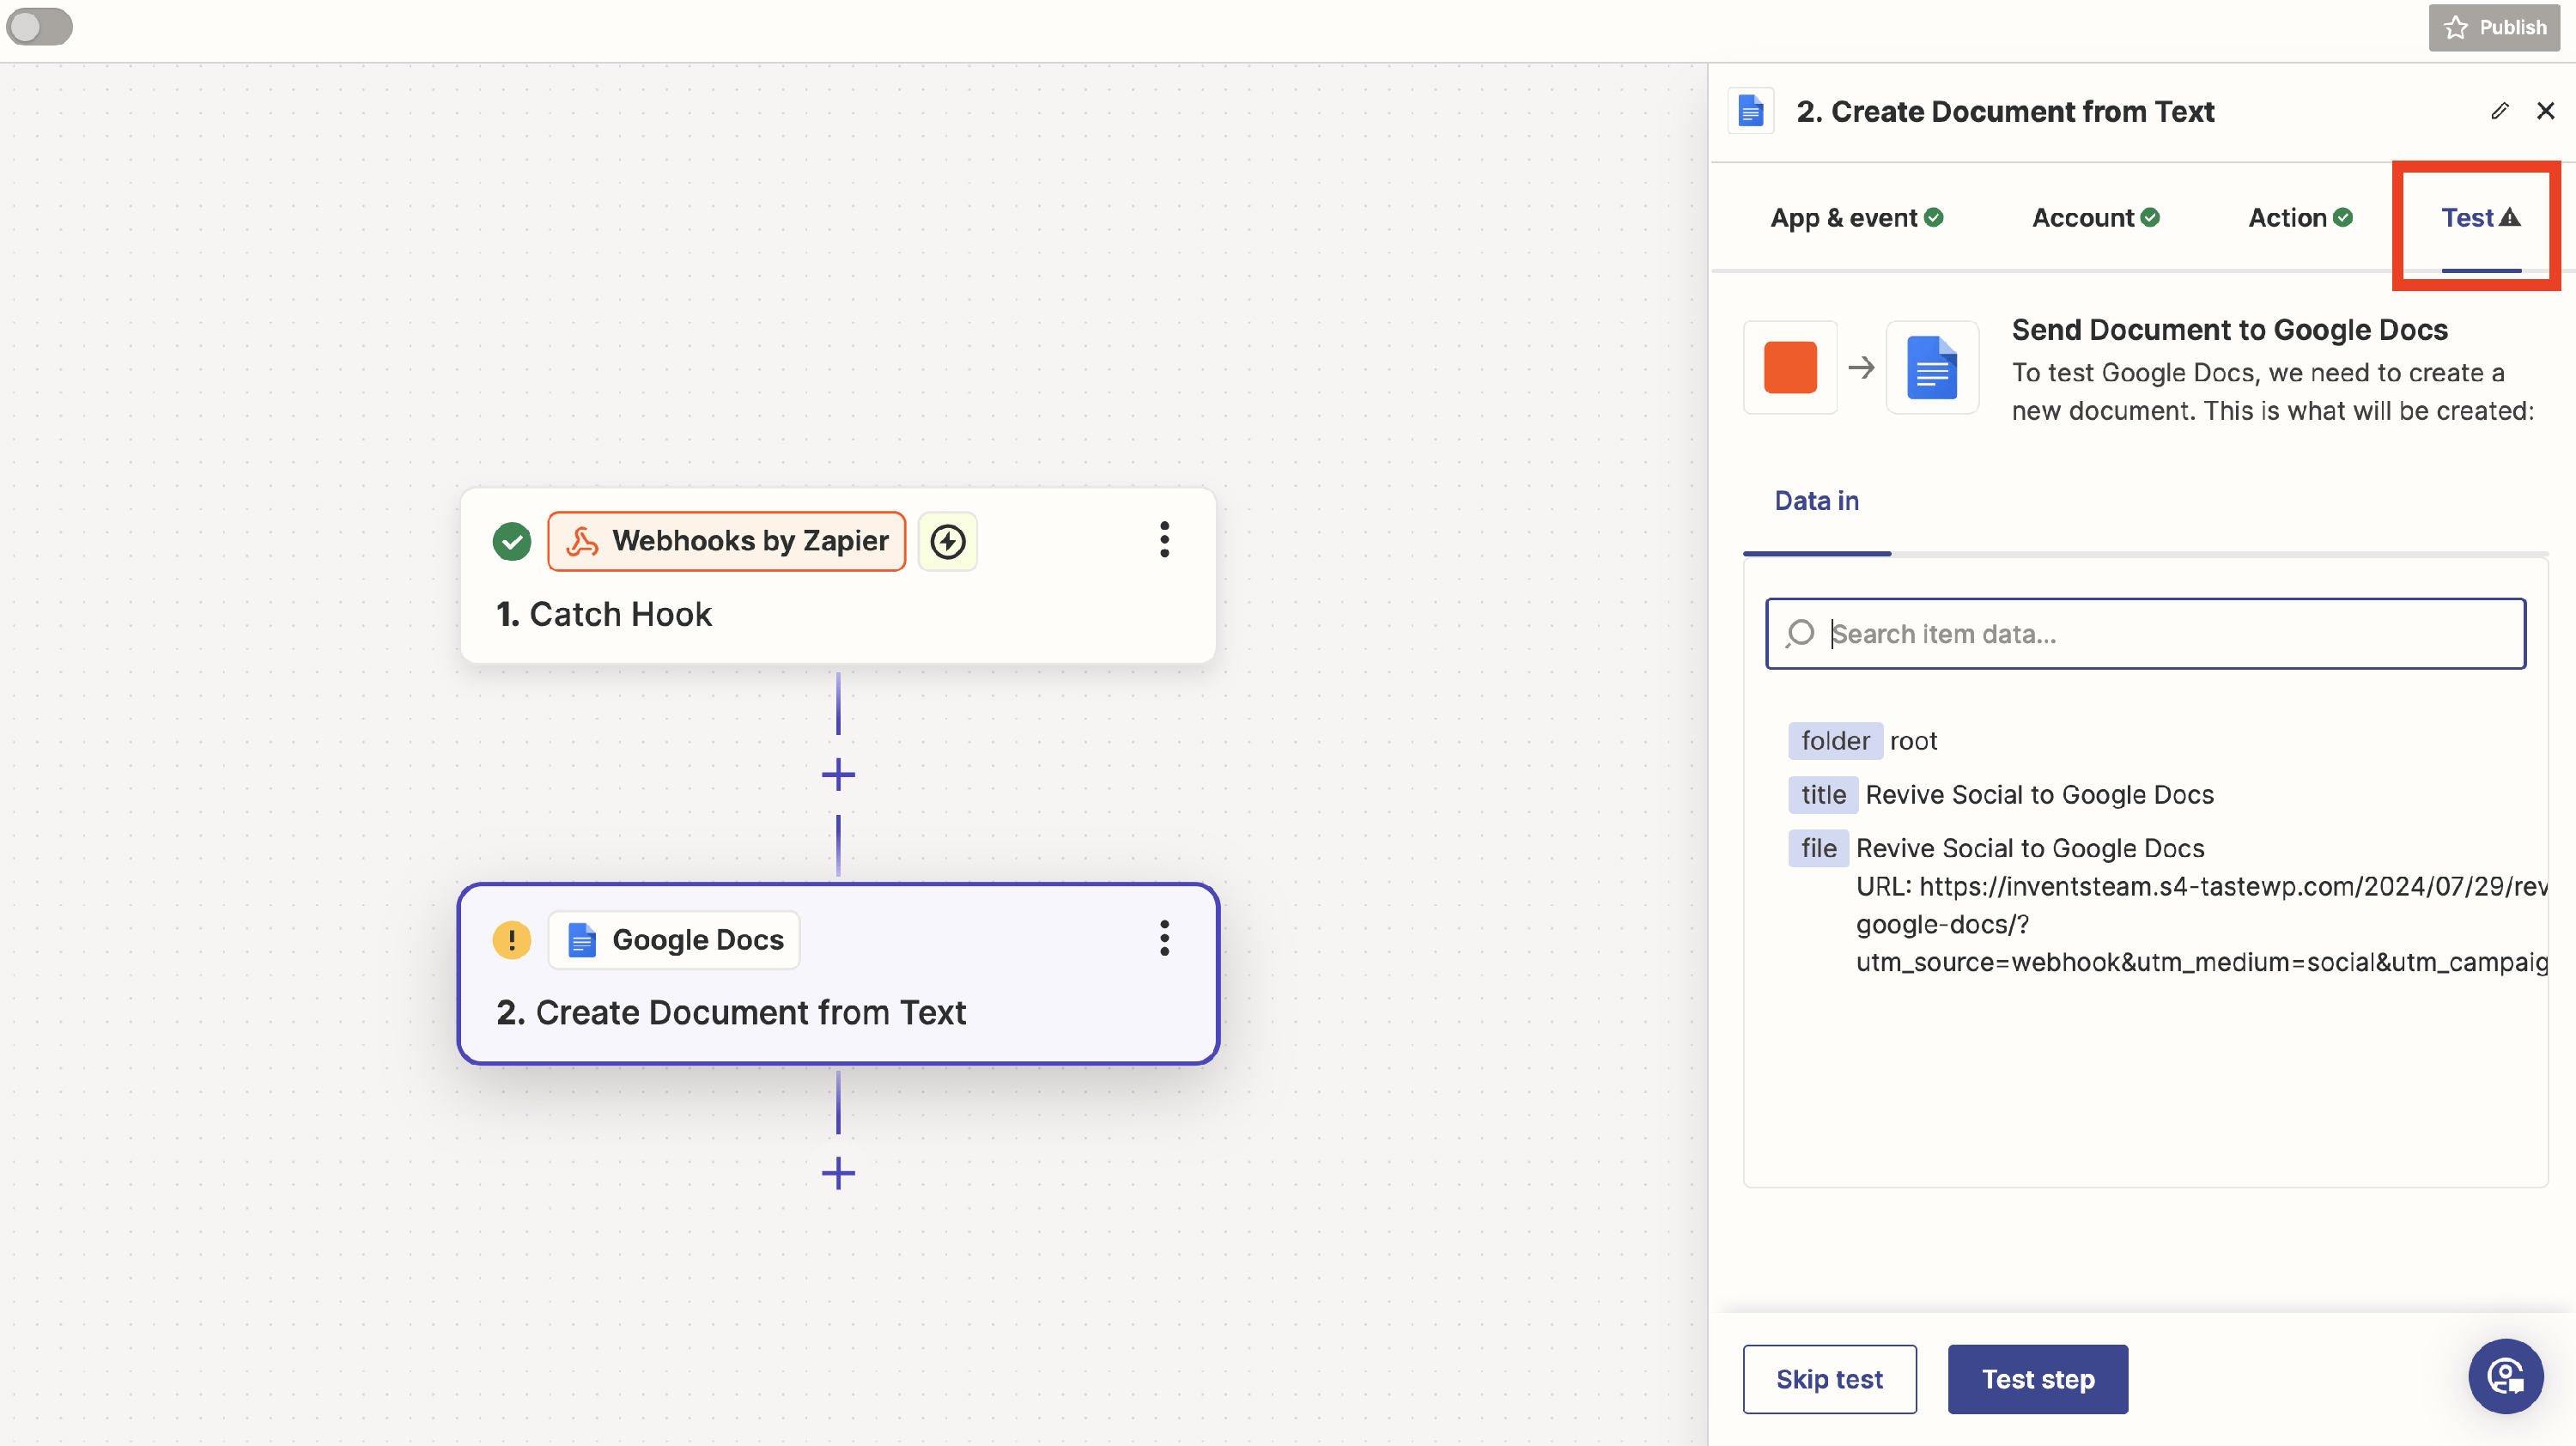Click the Test step button
Image resolution: width=2576 pixels, height=1446 pixels.
[x=2037, y=1379]
